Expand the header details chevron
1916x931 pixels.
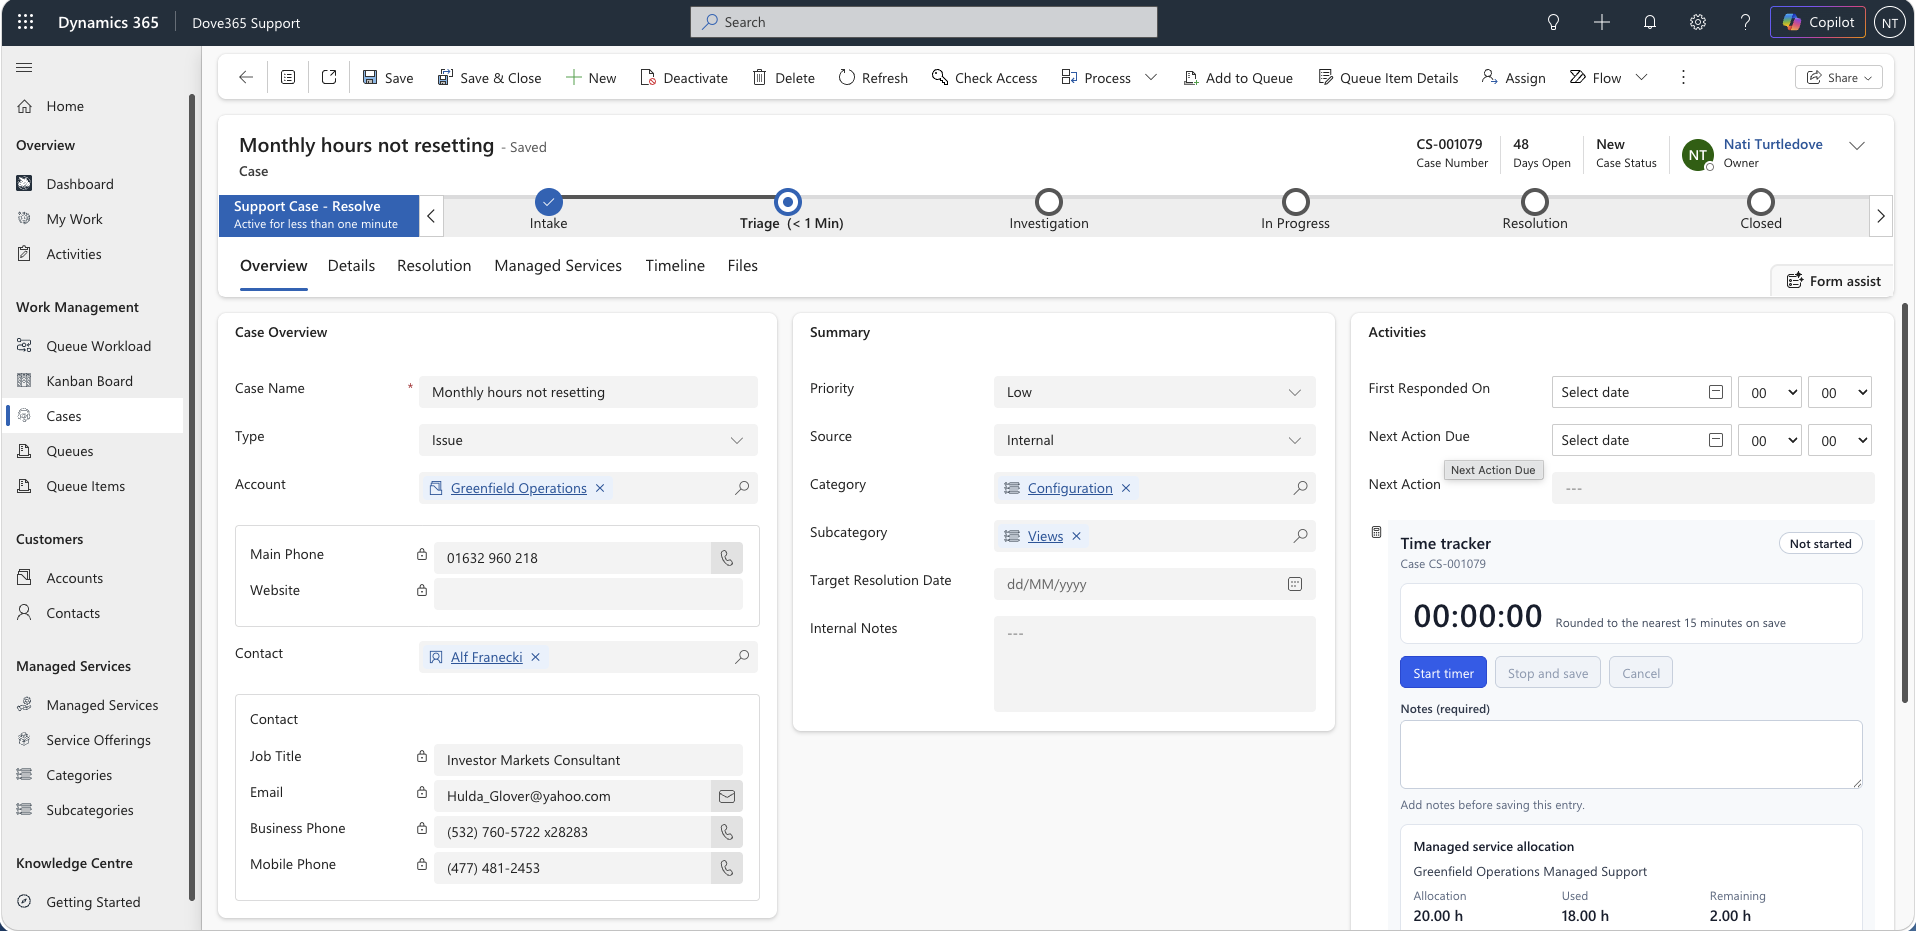click(1857, 146)
